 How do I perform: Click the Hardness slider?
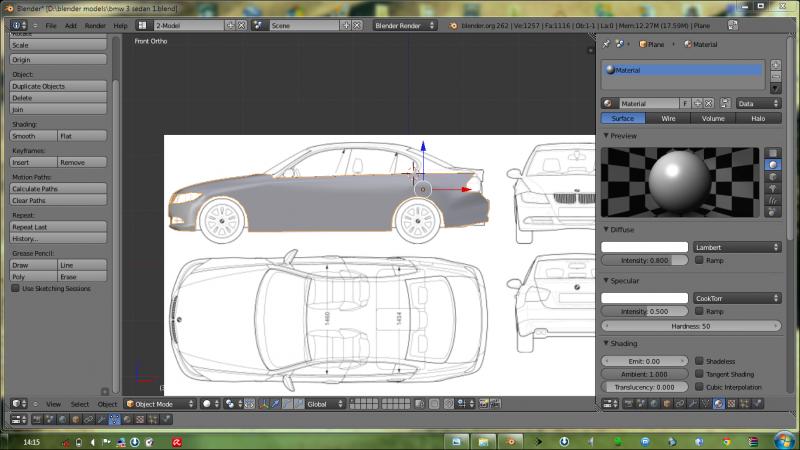click(x=691, y=326)
